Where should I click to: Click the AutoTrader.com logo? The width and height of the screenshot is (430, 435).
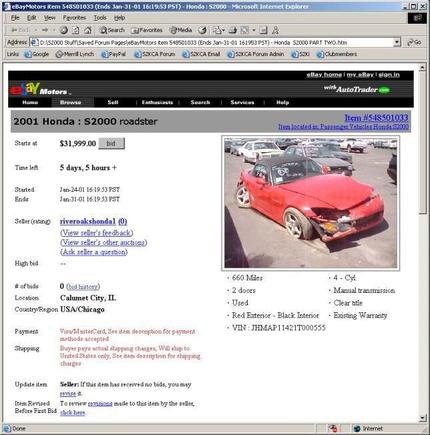coord(357,89)
